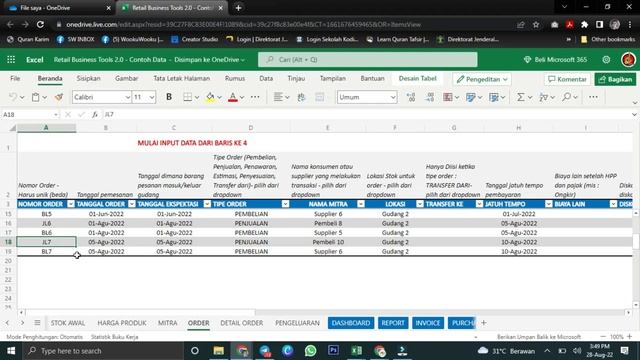
Task: Open TANGGAL ORDER filter dropdown
Action: 131,204
